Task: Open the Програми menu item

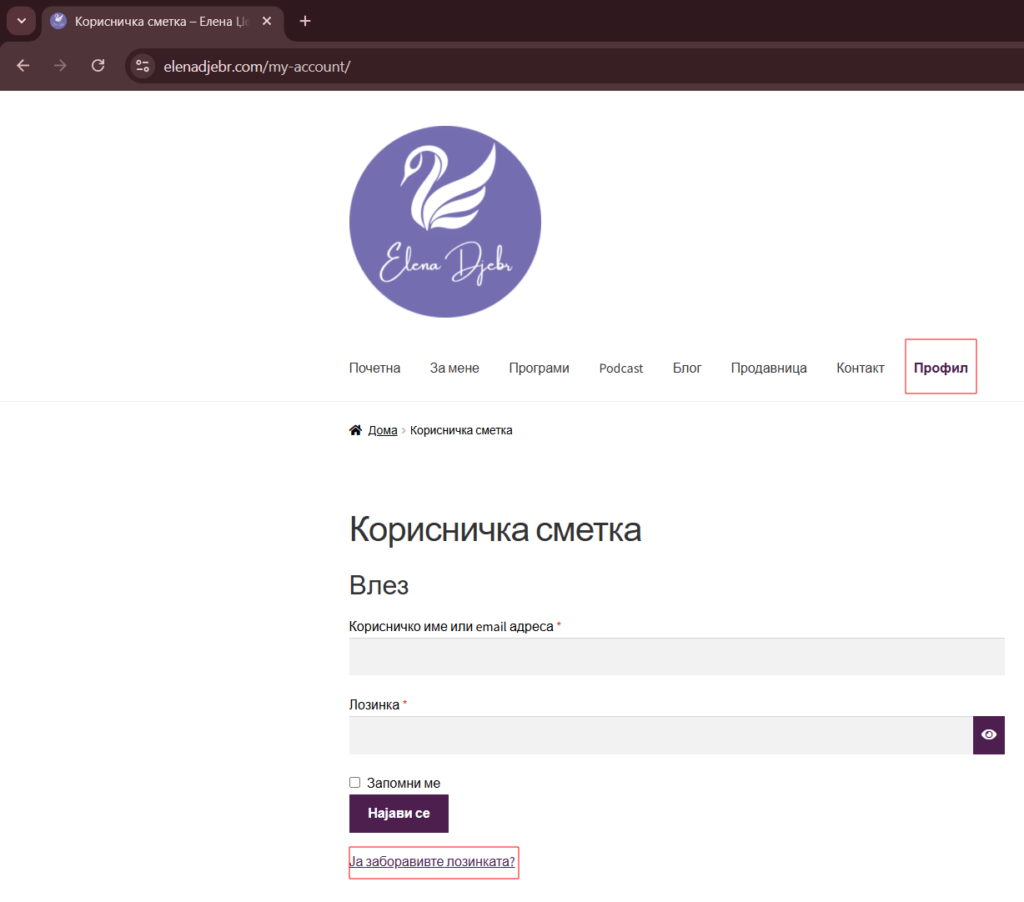Action: (538, 368)
